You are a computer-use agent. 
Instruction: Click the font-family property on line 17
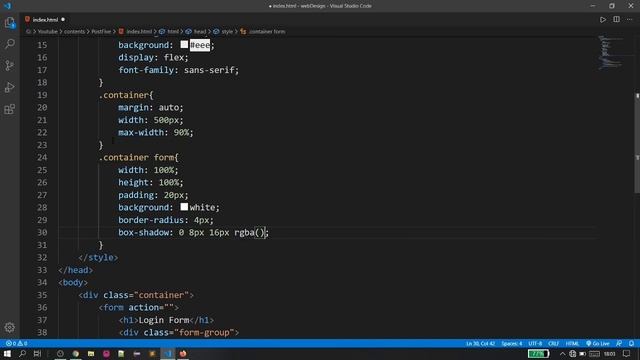(146, 70)
